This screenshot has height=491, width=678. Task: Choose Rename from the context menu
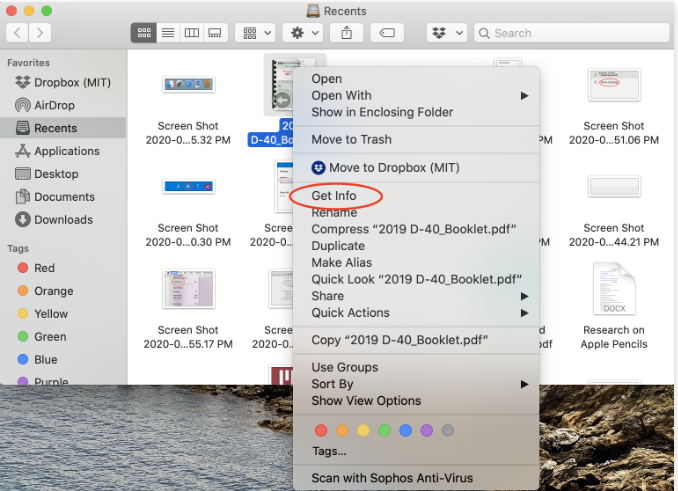(x=416, y=213)
